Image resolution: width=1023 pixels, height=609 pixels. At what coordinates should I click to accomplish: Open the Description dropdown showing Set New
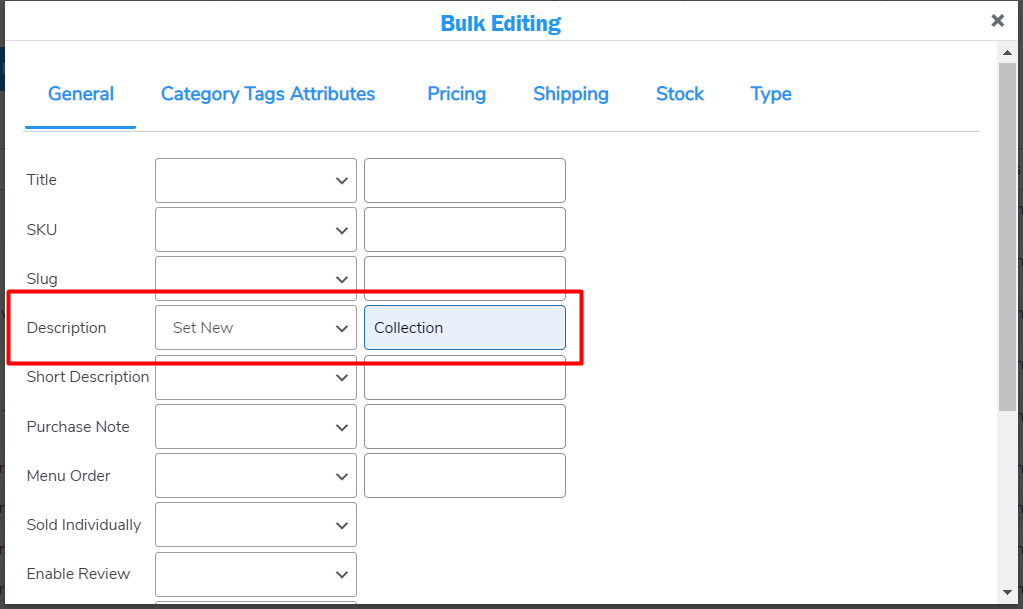(x=255, y=327)
